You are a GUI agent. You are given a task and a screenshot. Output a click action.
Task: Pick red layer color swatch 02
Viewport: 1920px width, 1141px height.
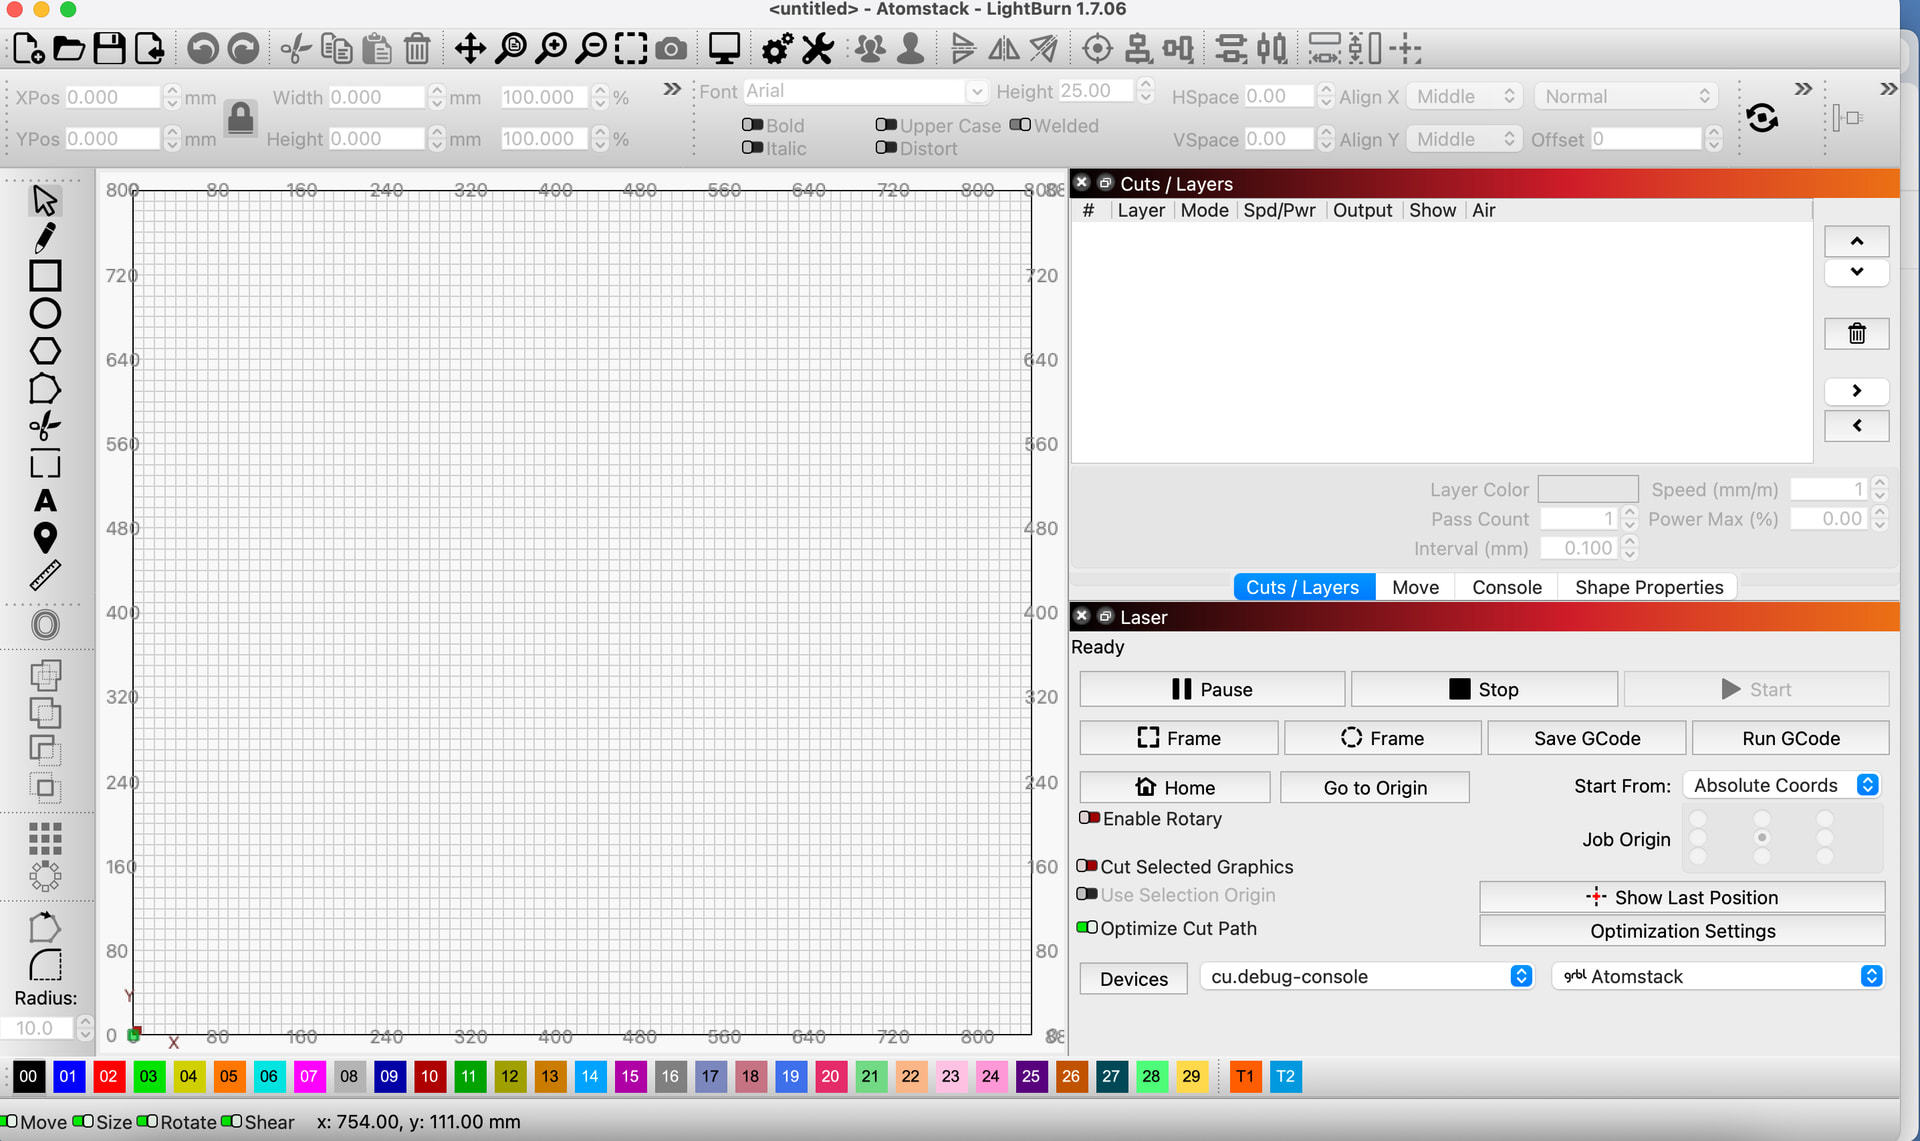coord(108,1076)
